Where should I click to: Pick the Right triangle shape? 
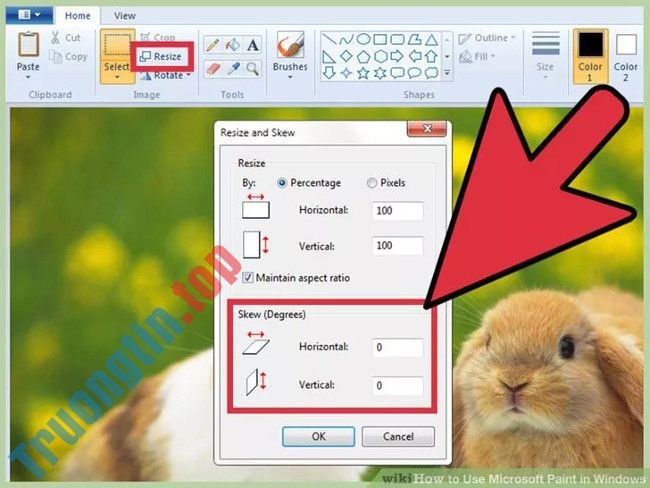point(329,56)
